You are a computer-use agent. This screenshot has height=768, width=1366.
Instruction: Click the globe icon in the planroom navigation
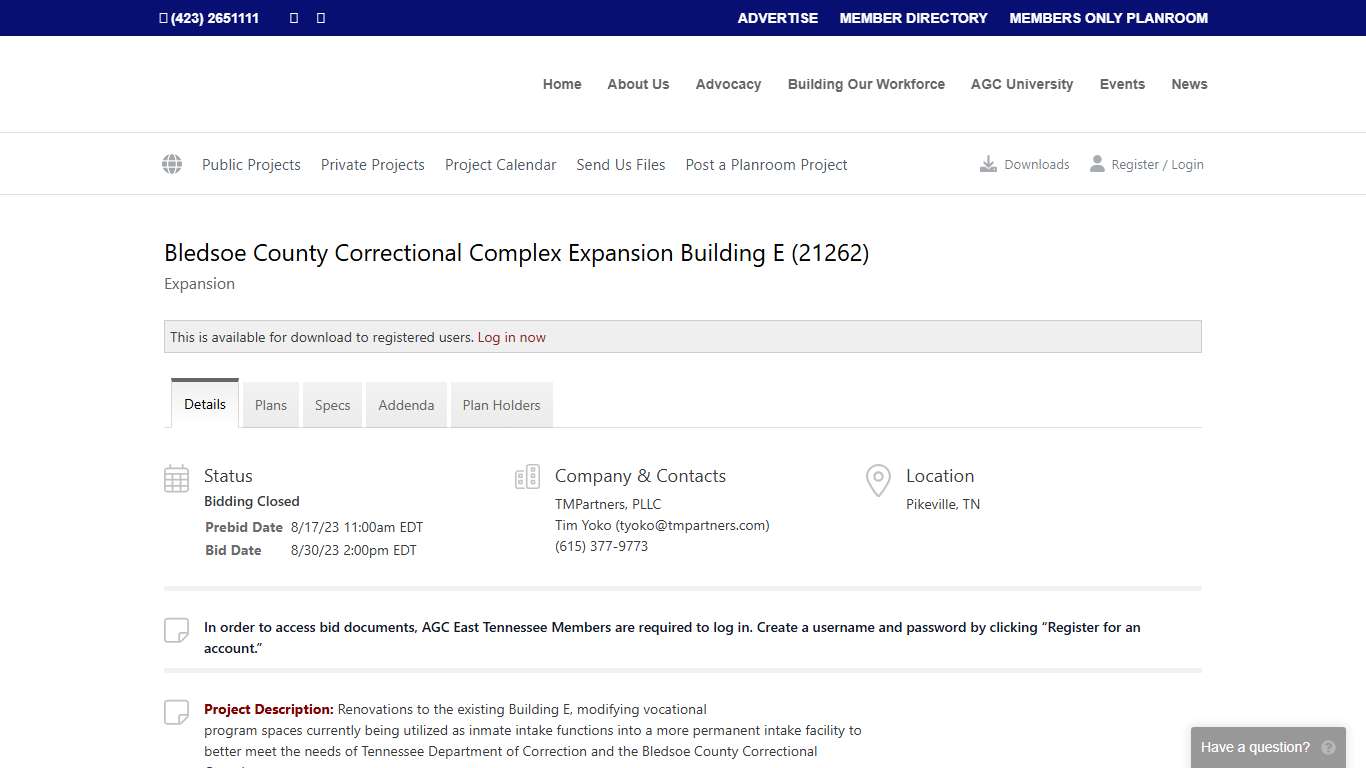click(x=171, y=163)
